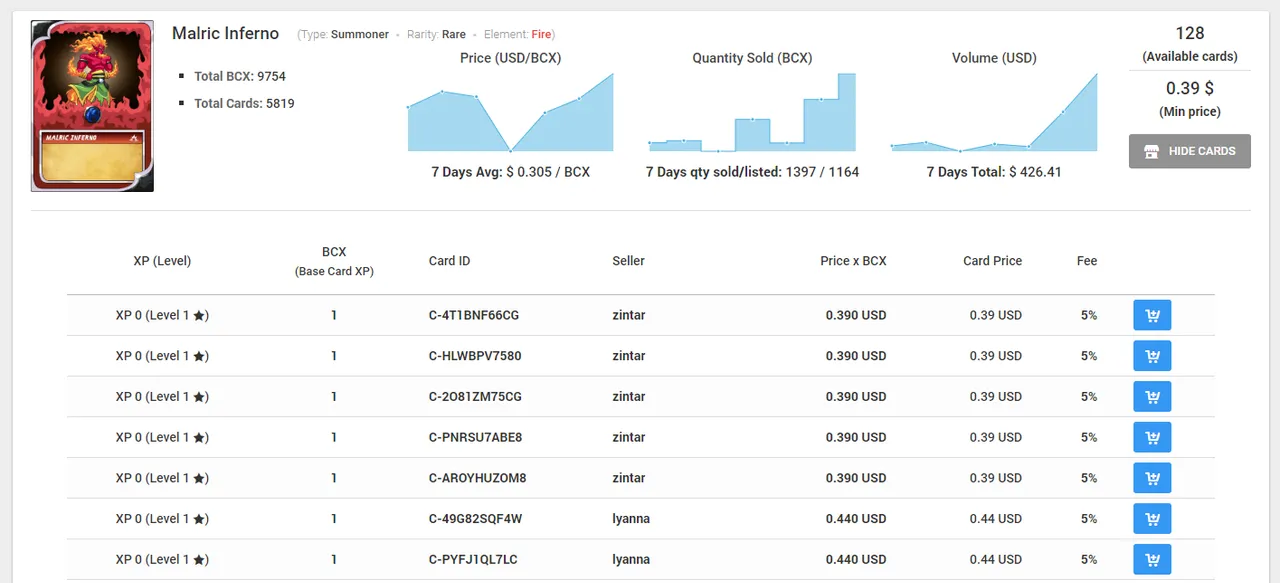Add card C-PNRSU7ABE8 to cart
Image resolution: width=1280 pixels, height=583 pixels.
point(1152,437)
